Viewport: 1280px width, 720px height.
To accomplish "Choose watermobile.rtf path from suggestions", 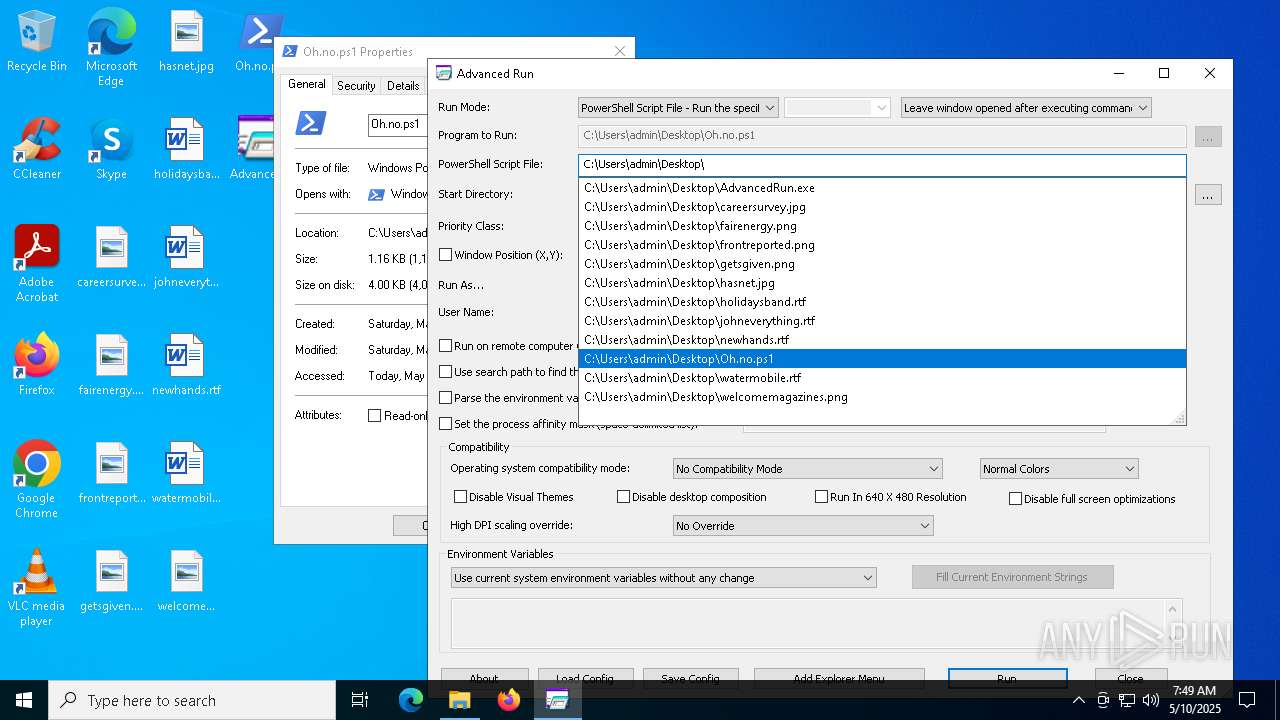I will coord(882,378).
